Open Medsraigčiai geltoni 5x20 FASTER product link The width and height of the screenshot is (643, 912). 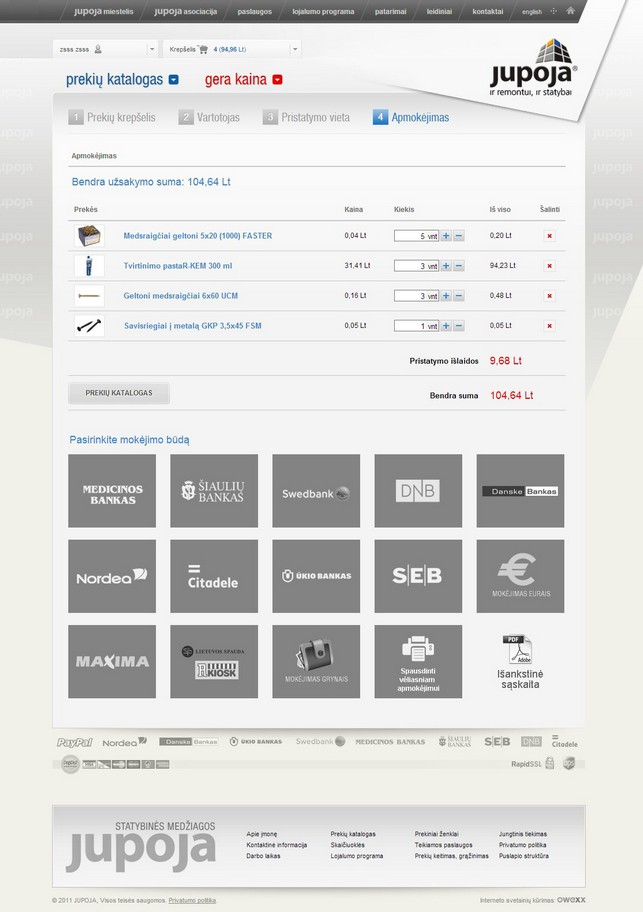coord(198,236)
